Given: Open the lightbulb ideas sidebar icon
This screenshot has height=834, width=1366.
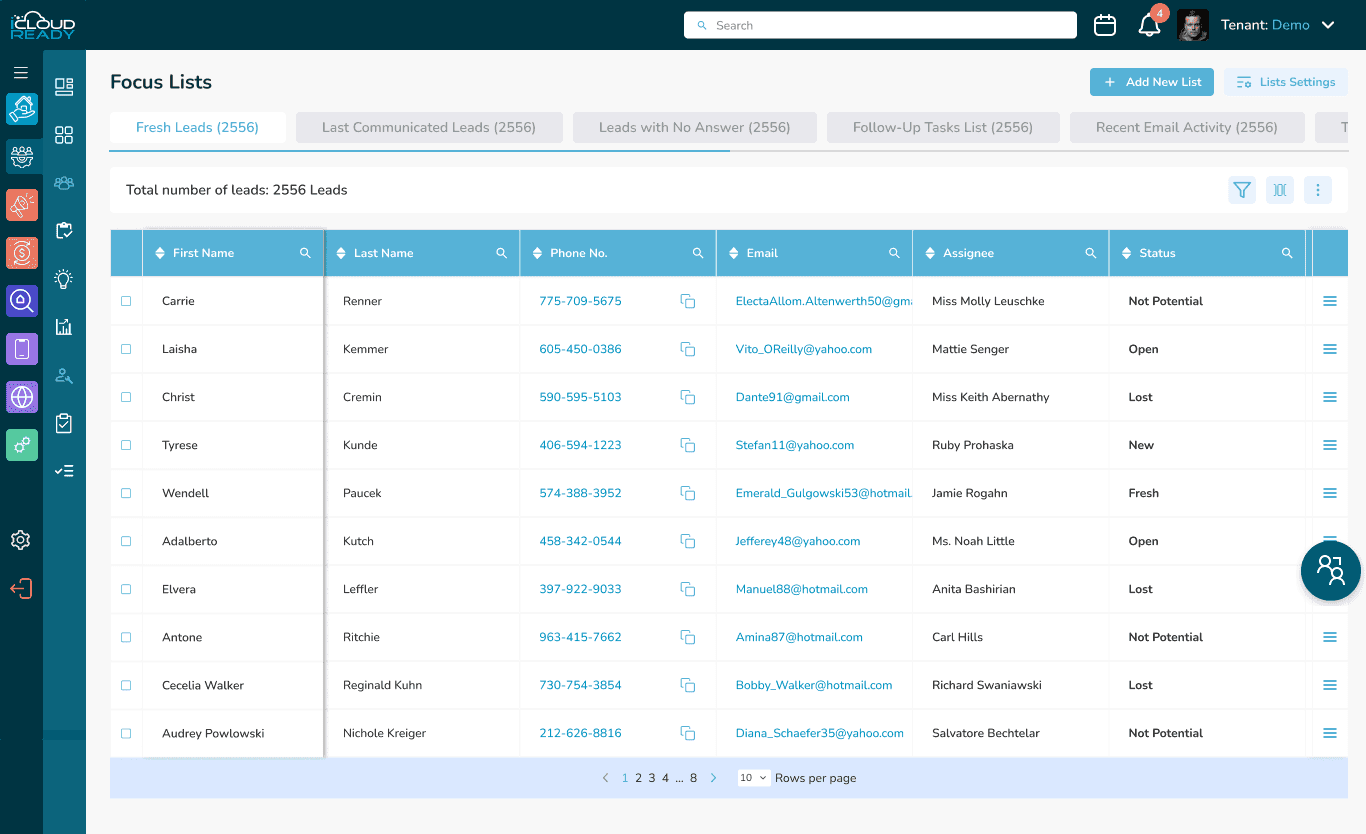Looking at the screenshot, I should [x=64, y=279].
